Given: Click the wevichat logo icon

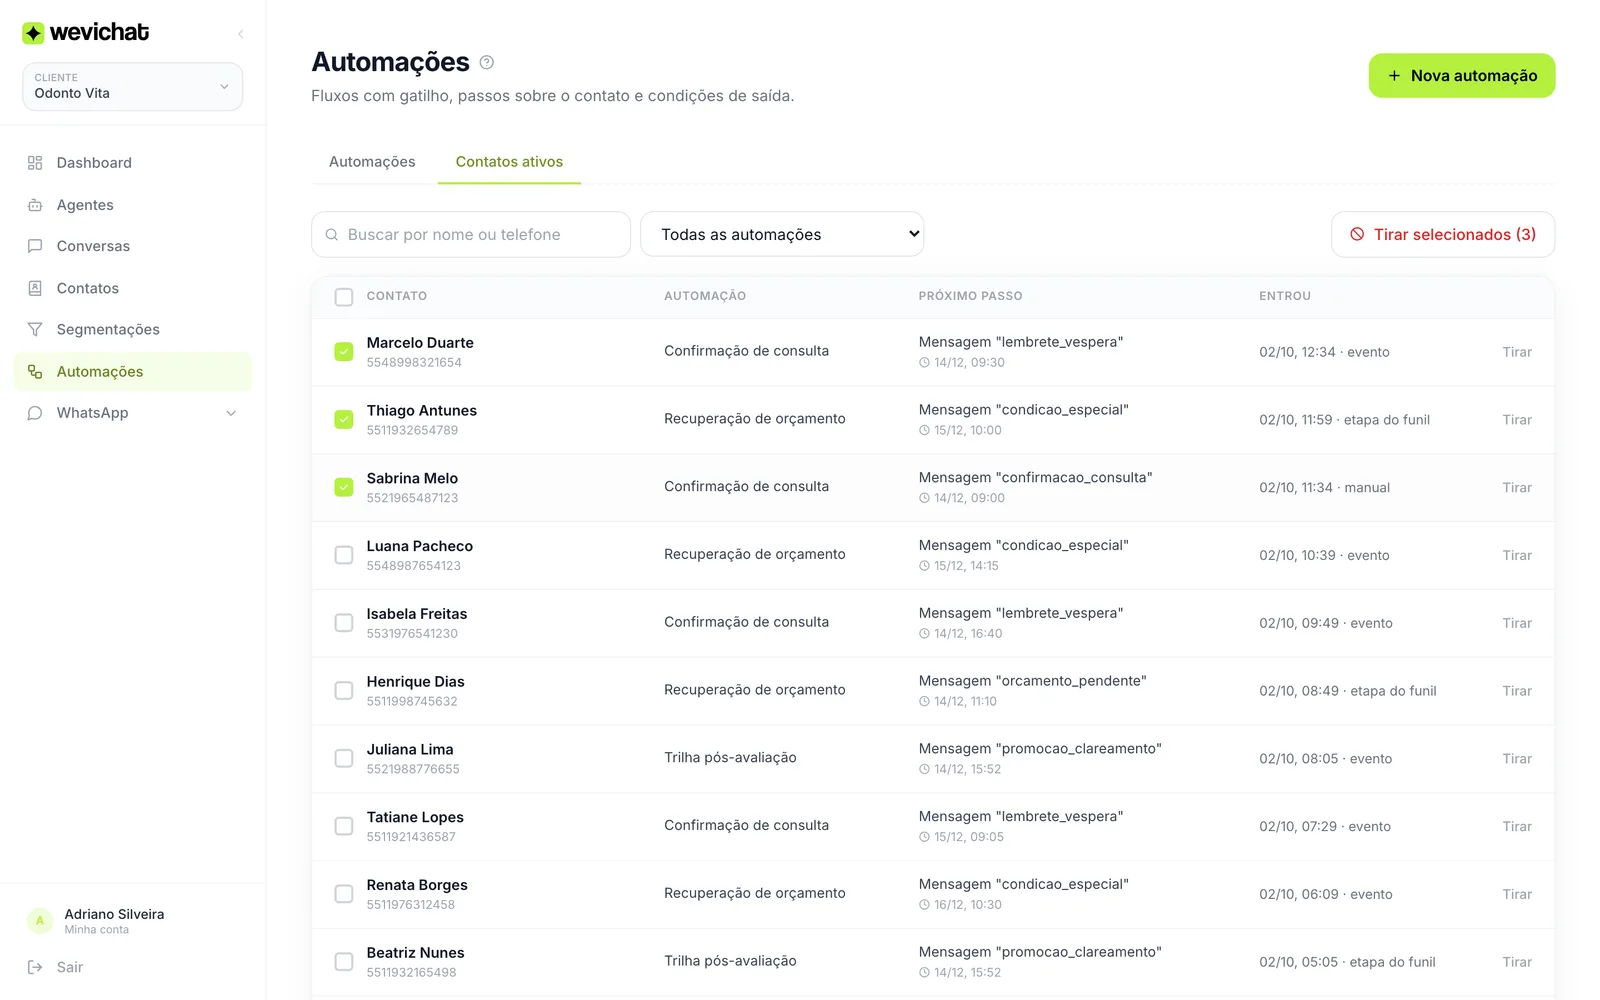Looking at the screenshot, I should click(33, 33).
